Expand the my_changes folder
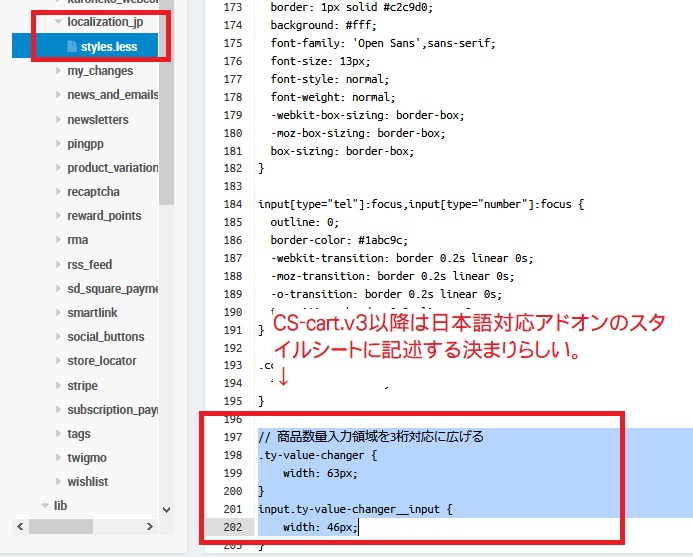693x557 pixels. click(58, 71)
